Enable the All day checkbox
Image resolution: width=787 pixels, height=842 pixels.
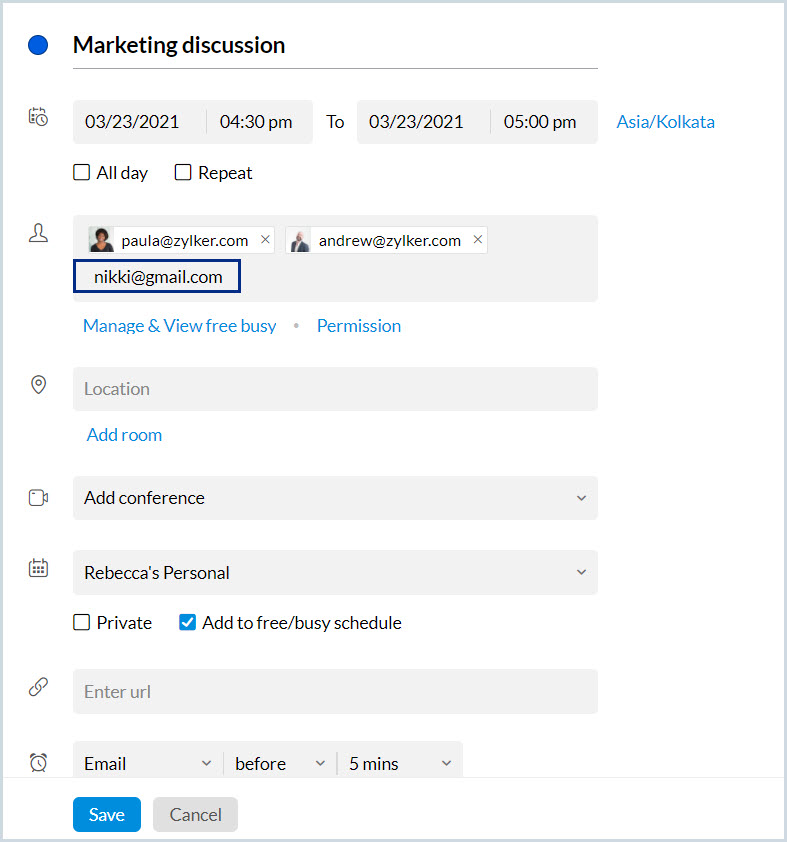[x=82, y=172]
